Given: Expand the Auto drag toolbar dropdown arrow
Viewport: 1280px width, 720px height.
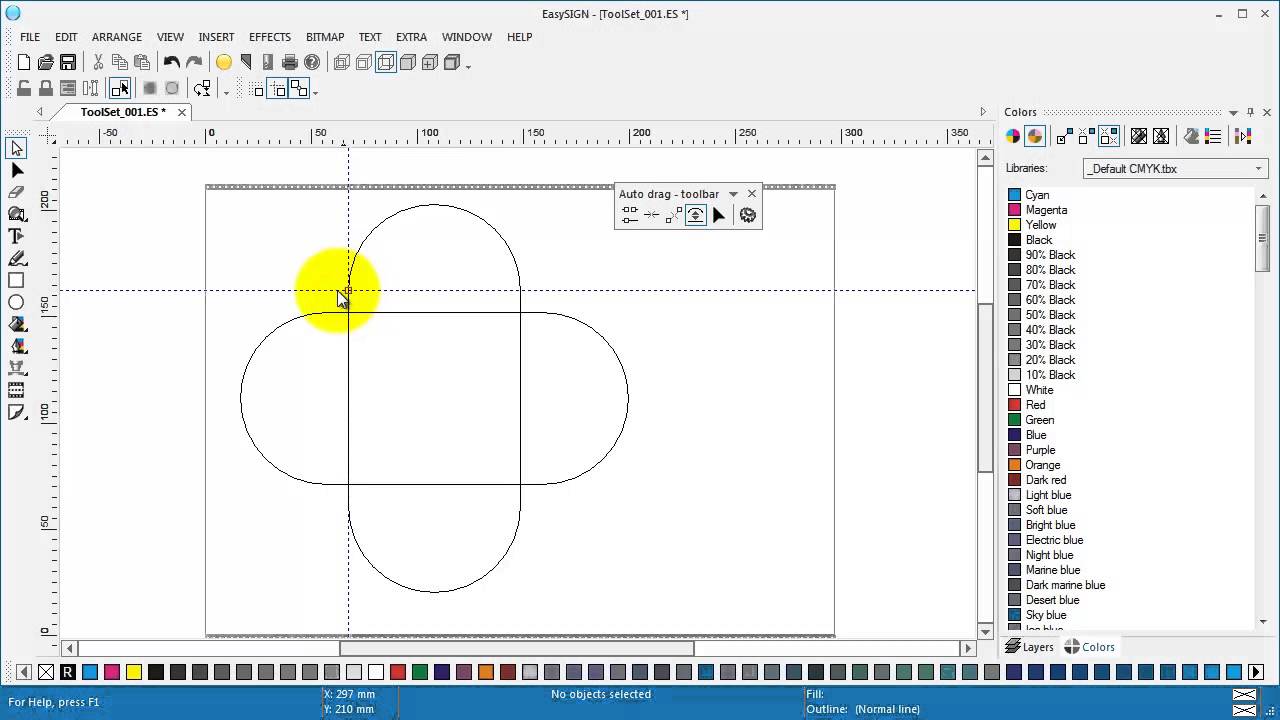Looking at the screenshot, I should click(x=733, y=194).
